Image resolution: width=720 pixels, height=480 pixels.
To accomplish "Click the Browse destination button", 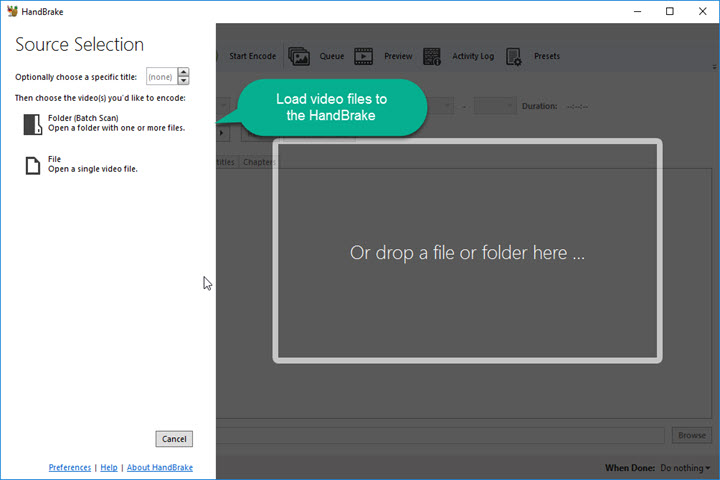I will point(692,435).
